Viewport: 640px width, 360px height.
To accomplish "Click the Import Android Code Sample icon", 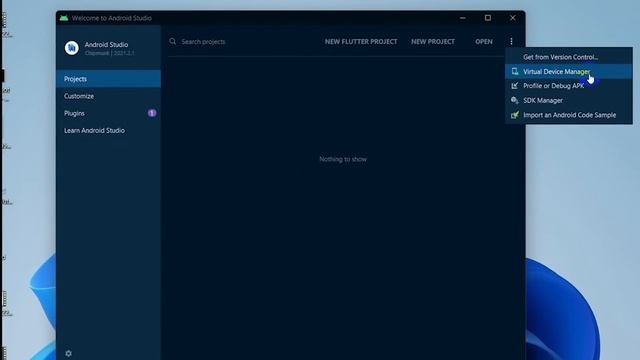I will (x=515, y=115).
